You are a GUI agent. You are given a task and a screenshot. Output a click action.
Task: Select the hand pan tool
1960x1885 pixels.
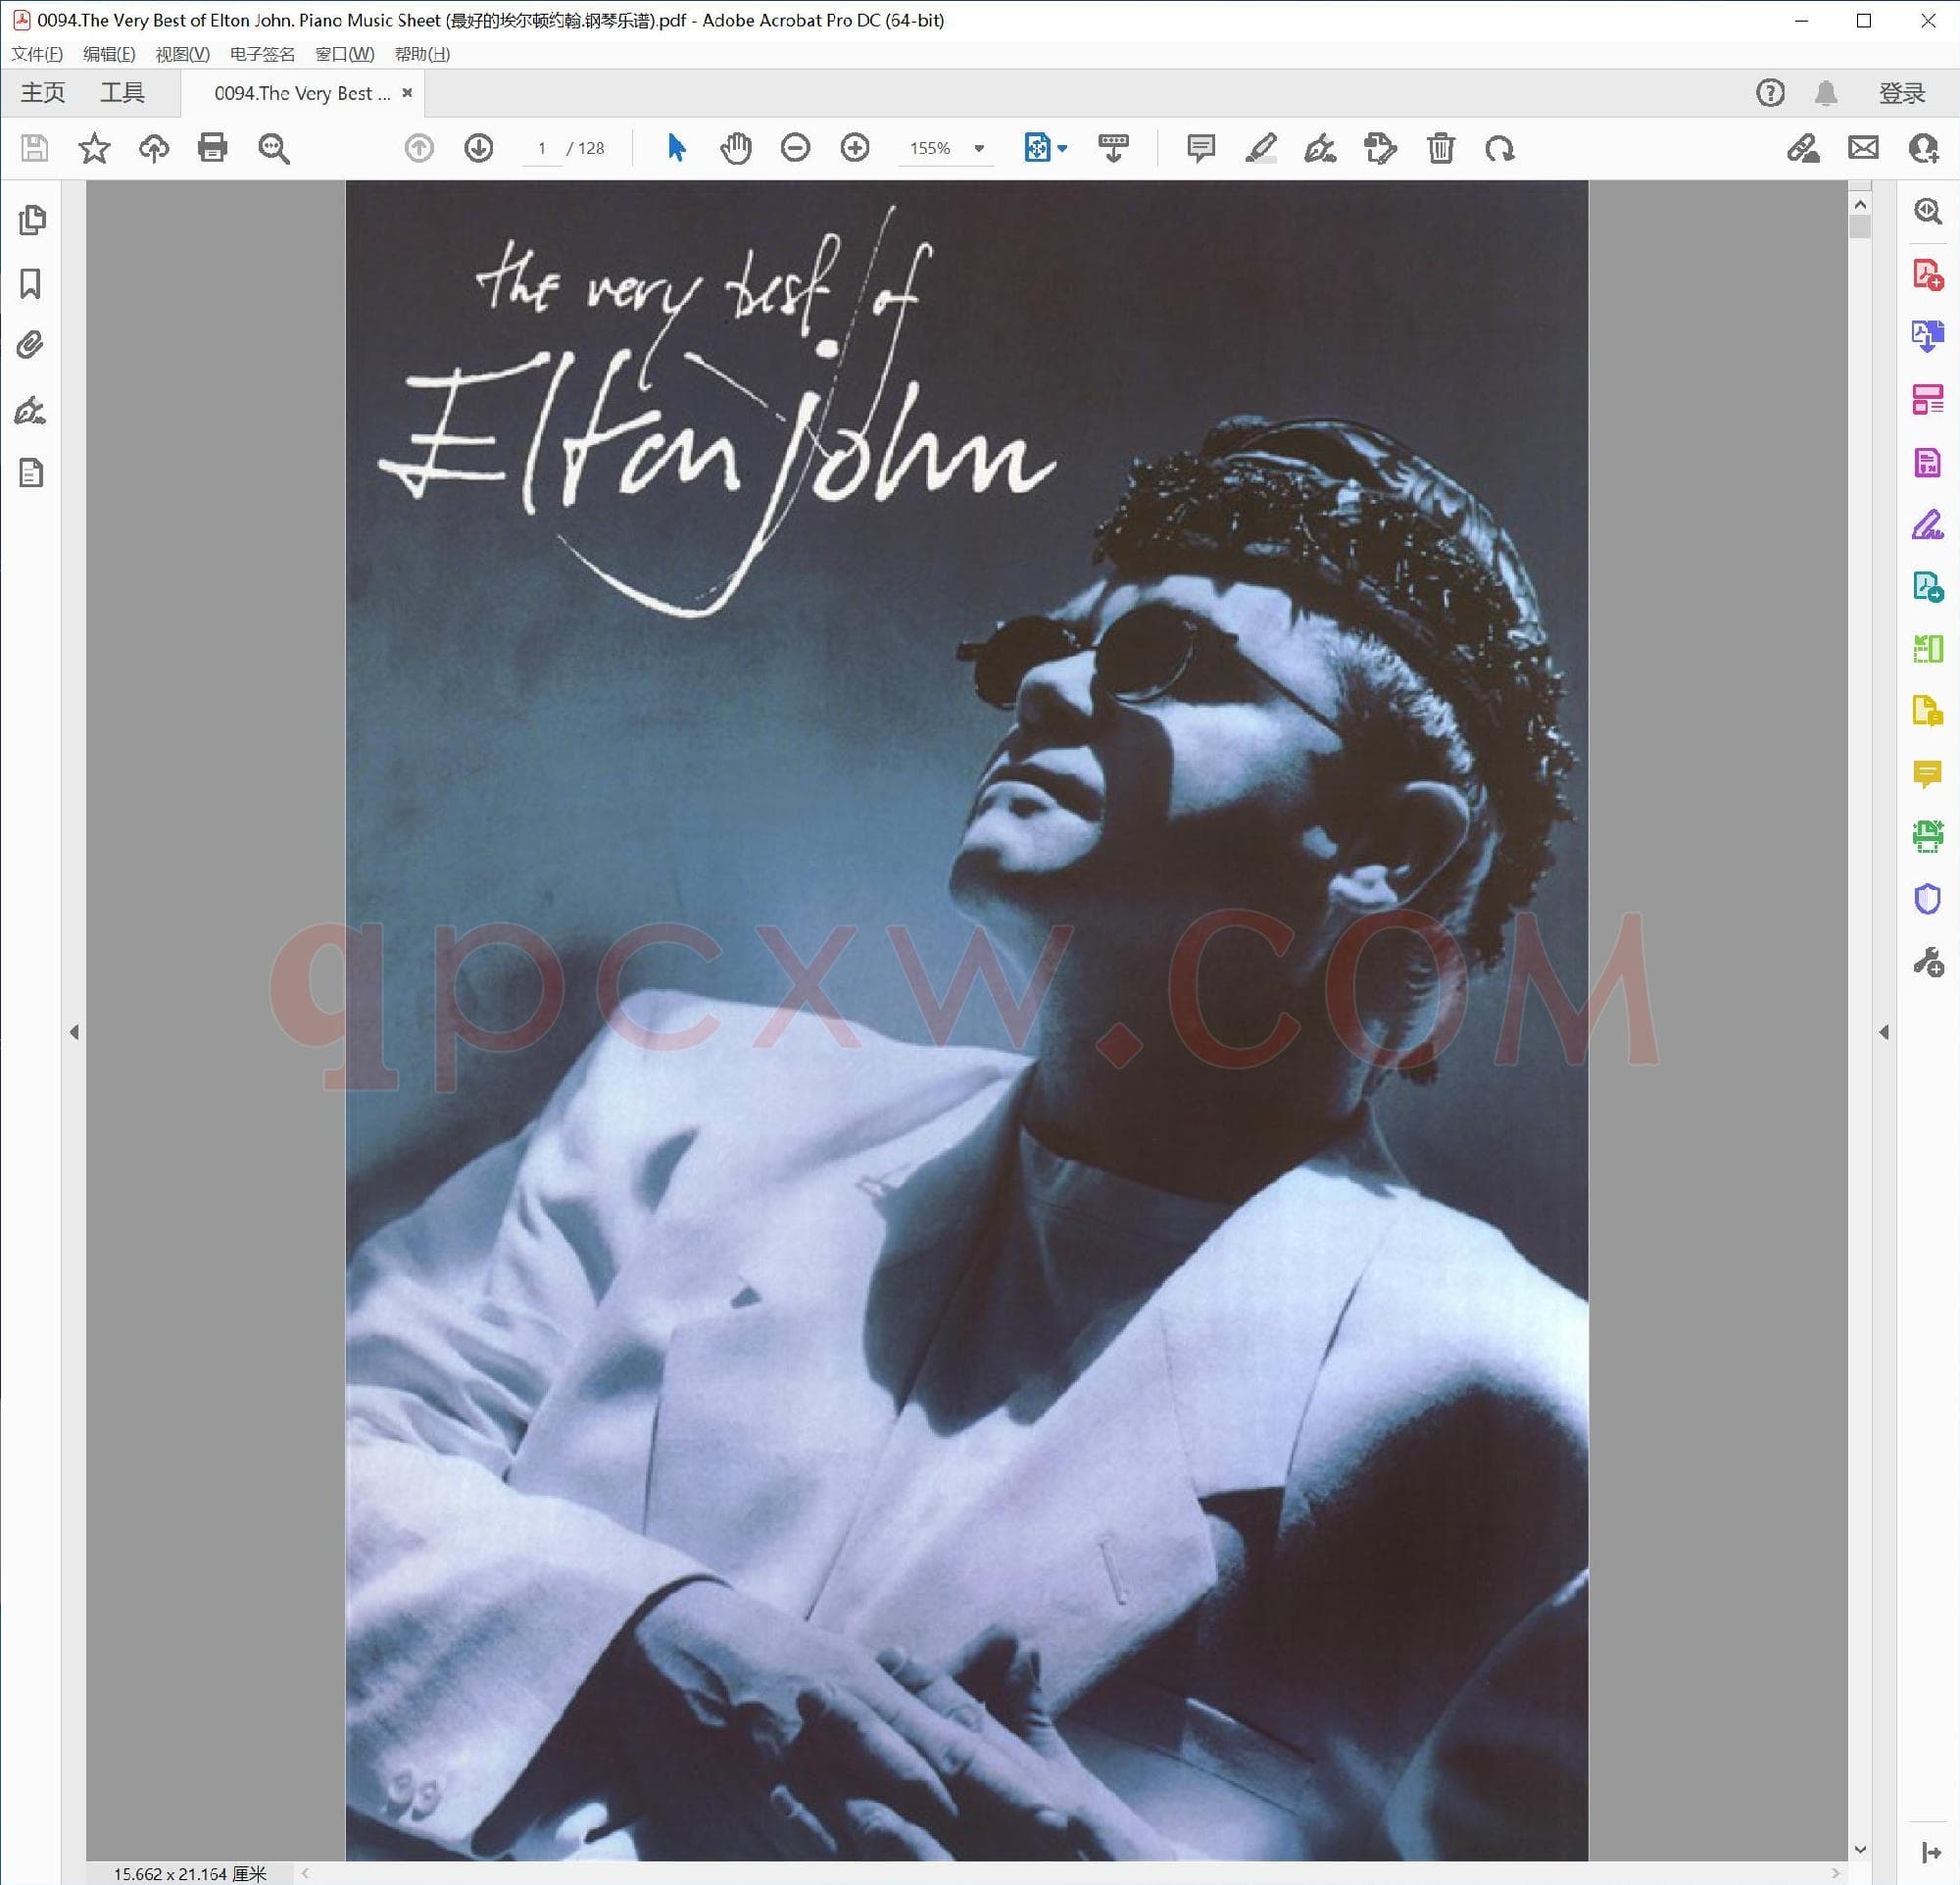click(x=735, y=148)
